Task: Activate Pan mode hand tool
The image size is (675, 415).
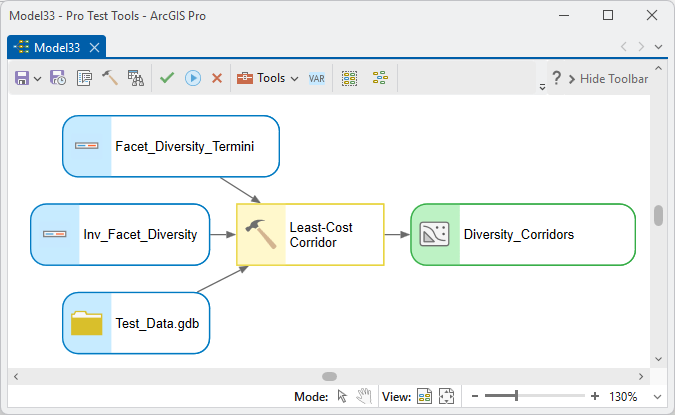Action: click(x=364, y=396)
